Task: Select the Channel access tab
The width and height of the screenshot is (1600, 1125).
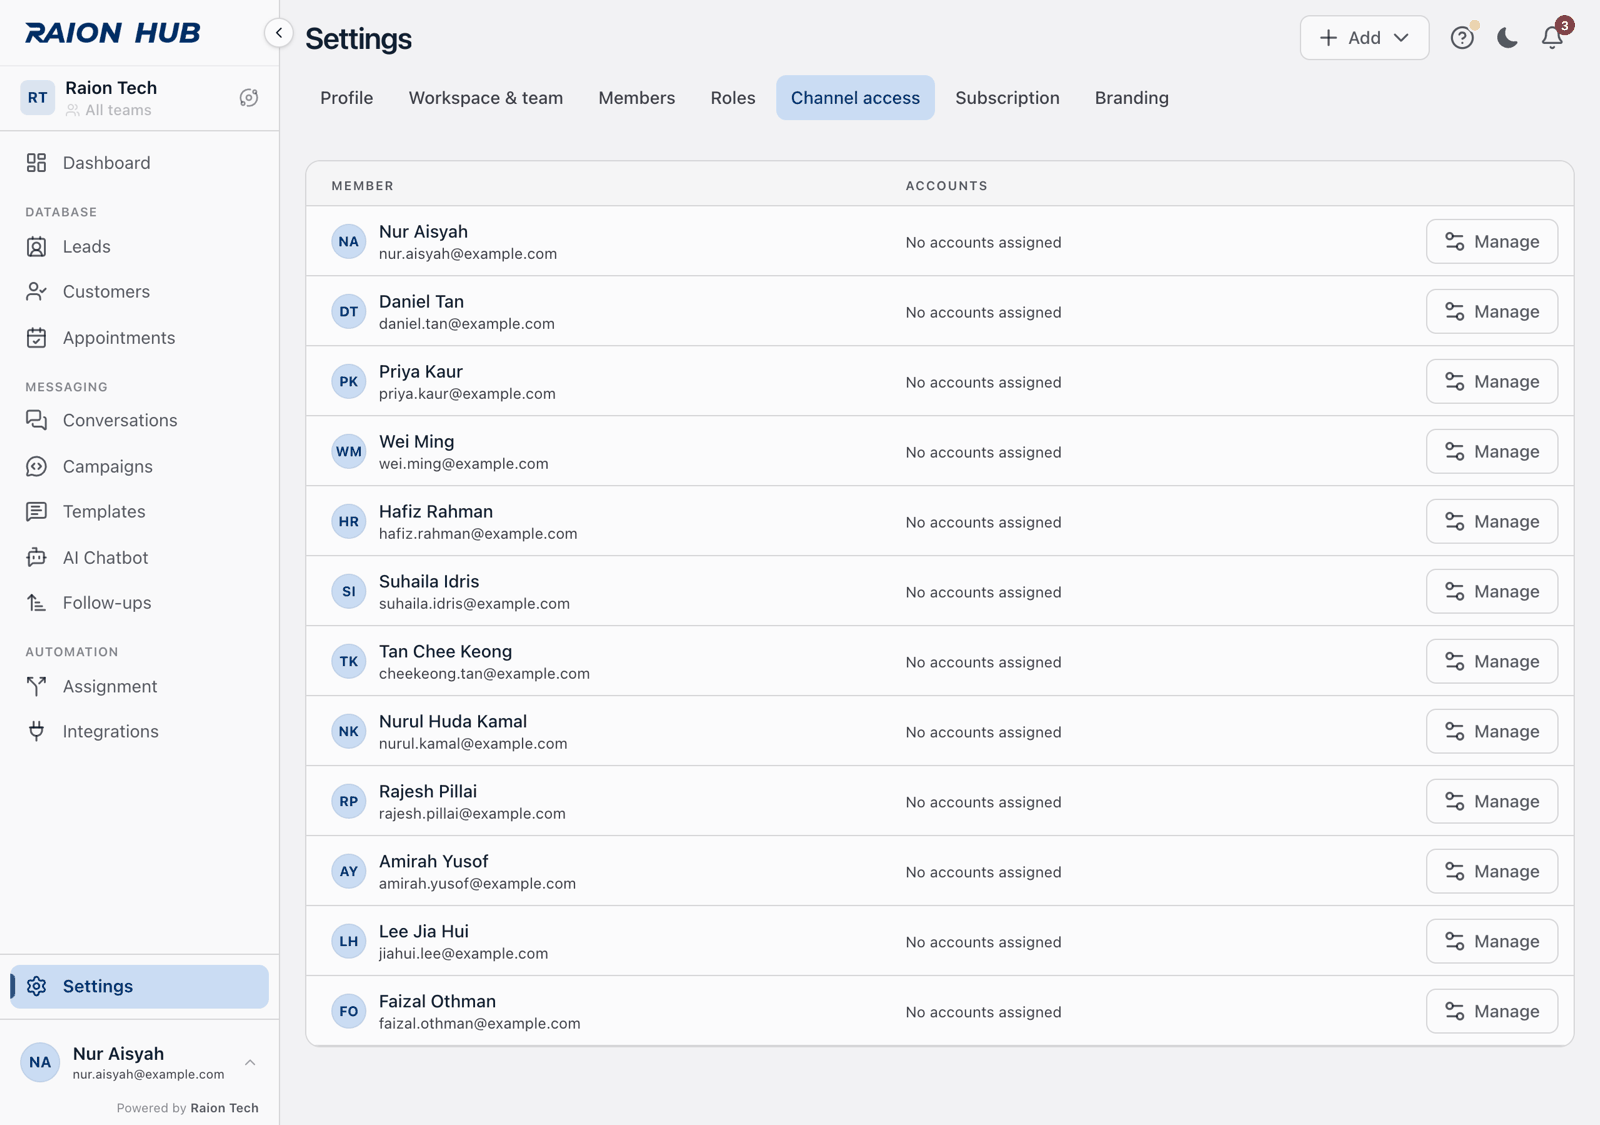Action: pos(855,98)
